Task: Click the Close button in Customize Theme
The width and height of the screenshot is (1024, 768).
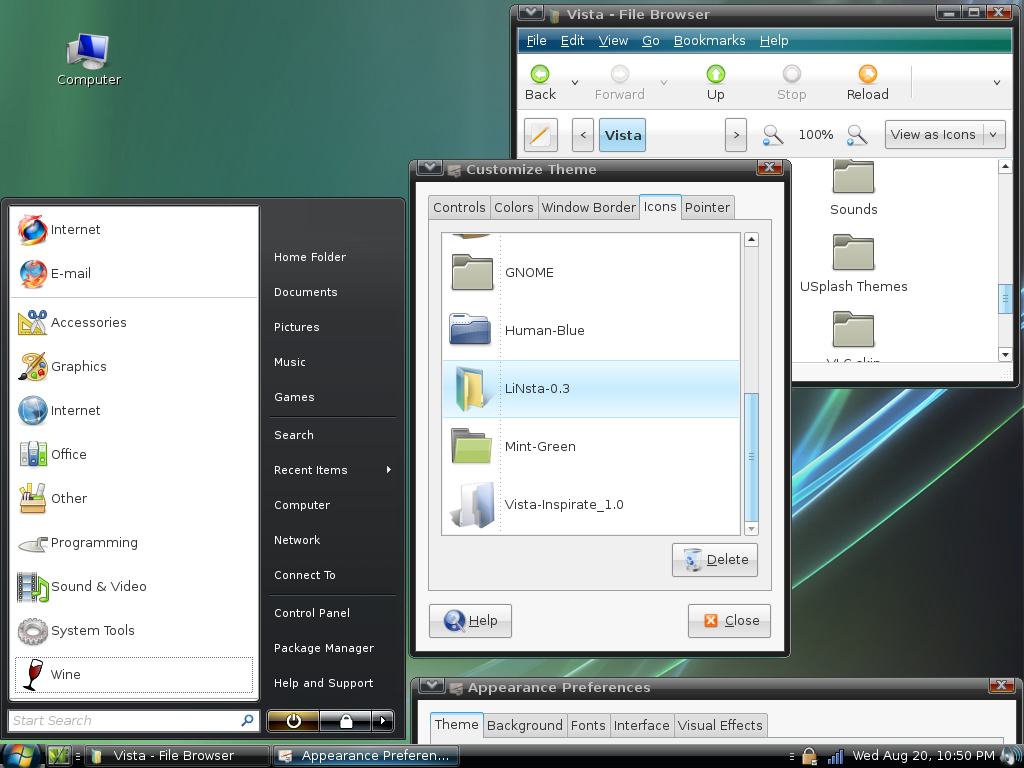Action: pyautogui.click(x=729, y=620)
